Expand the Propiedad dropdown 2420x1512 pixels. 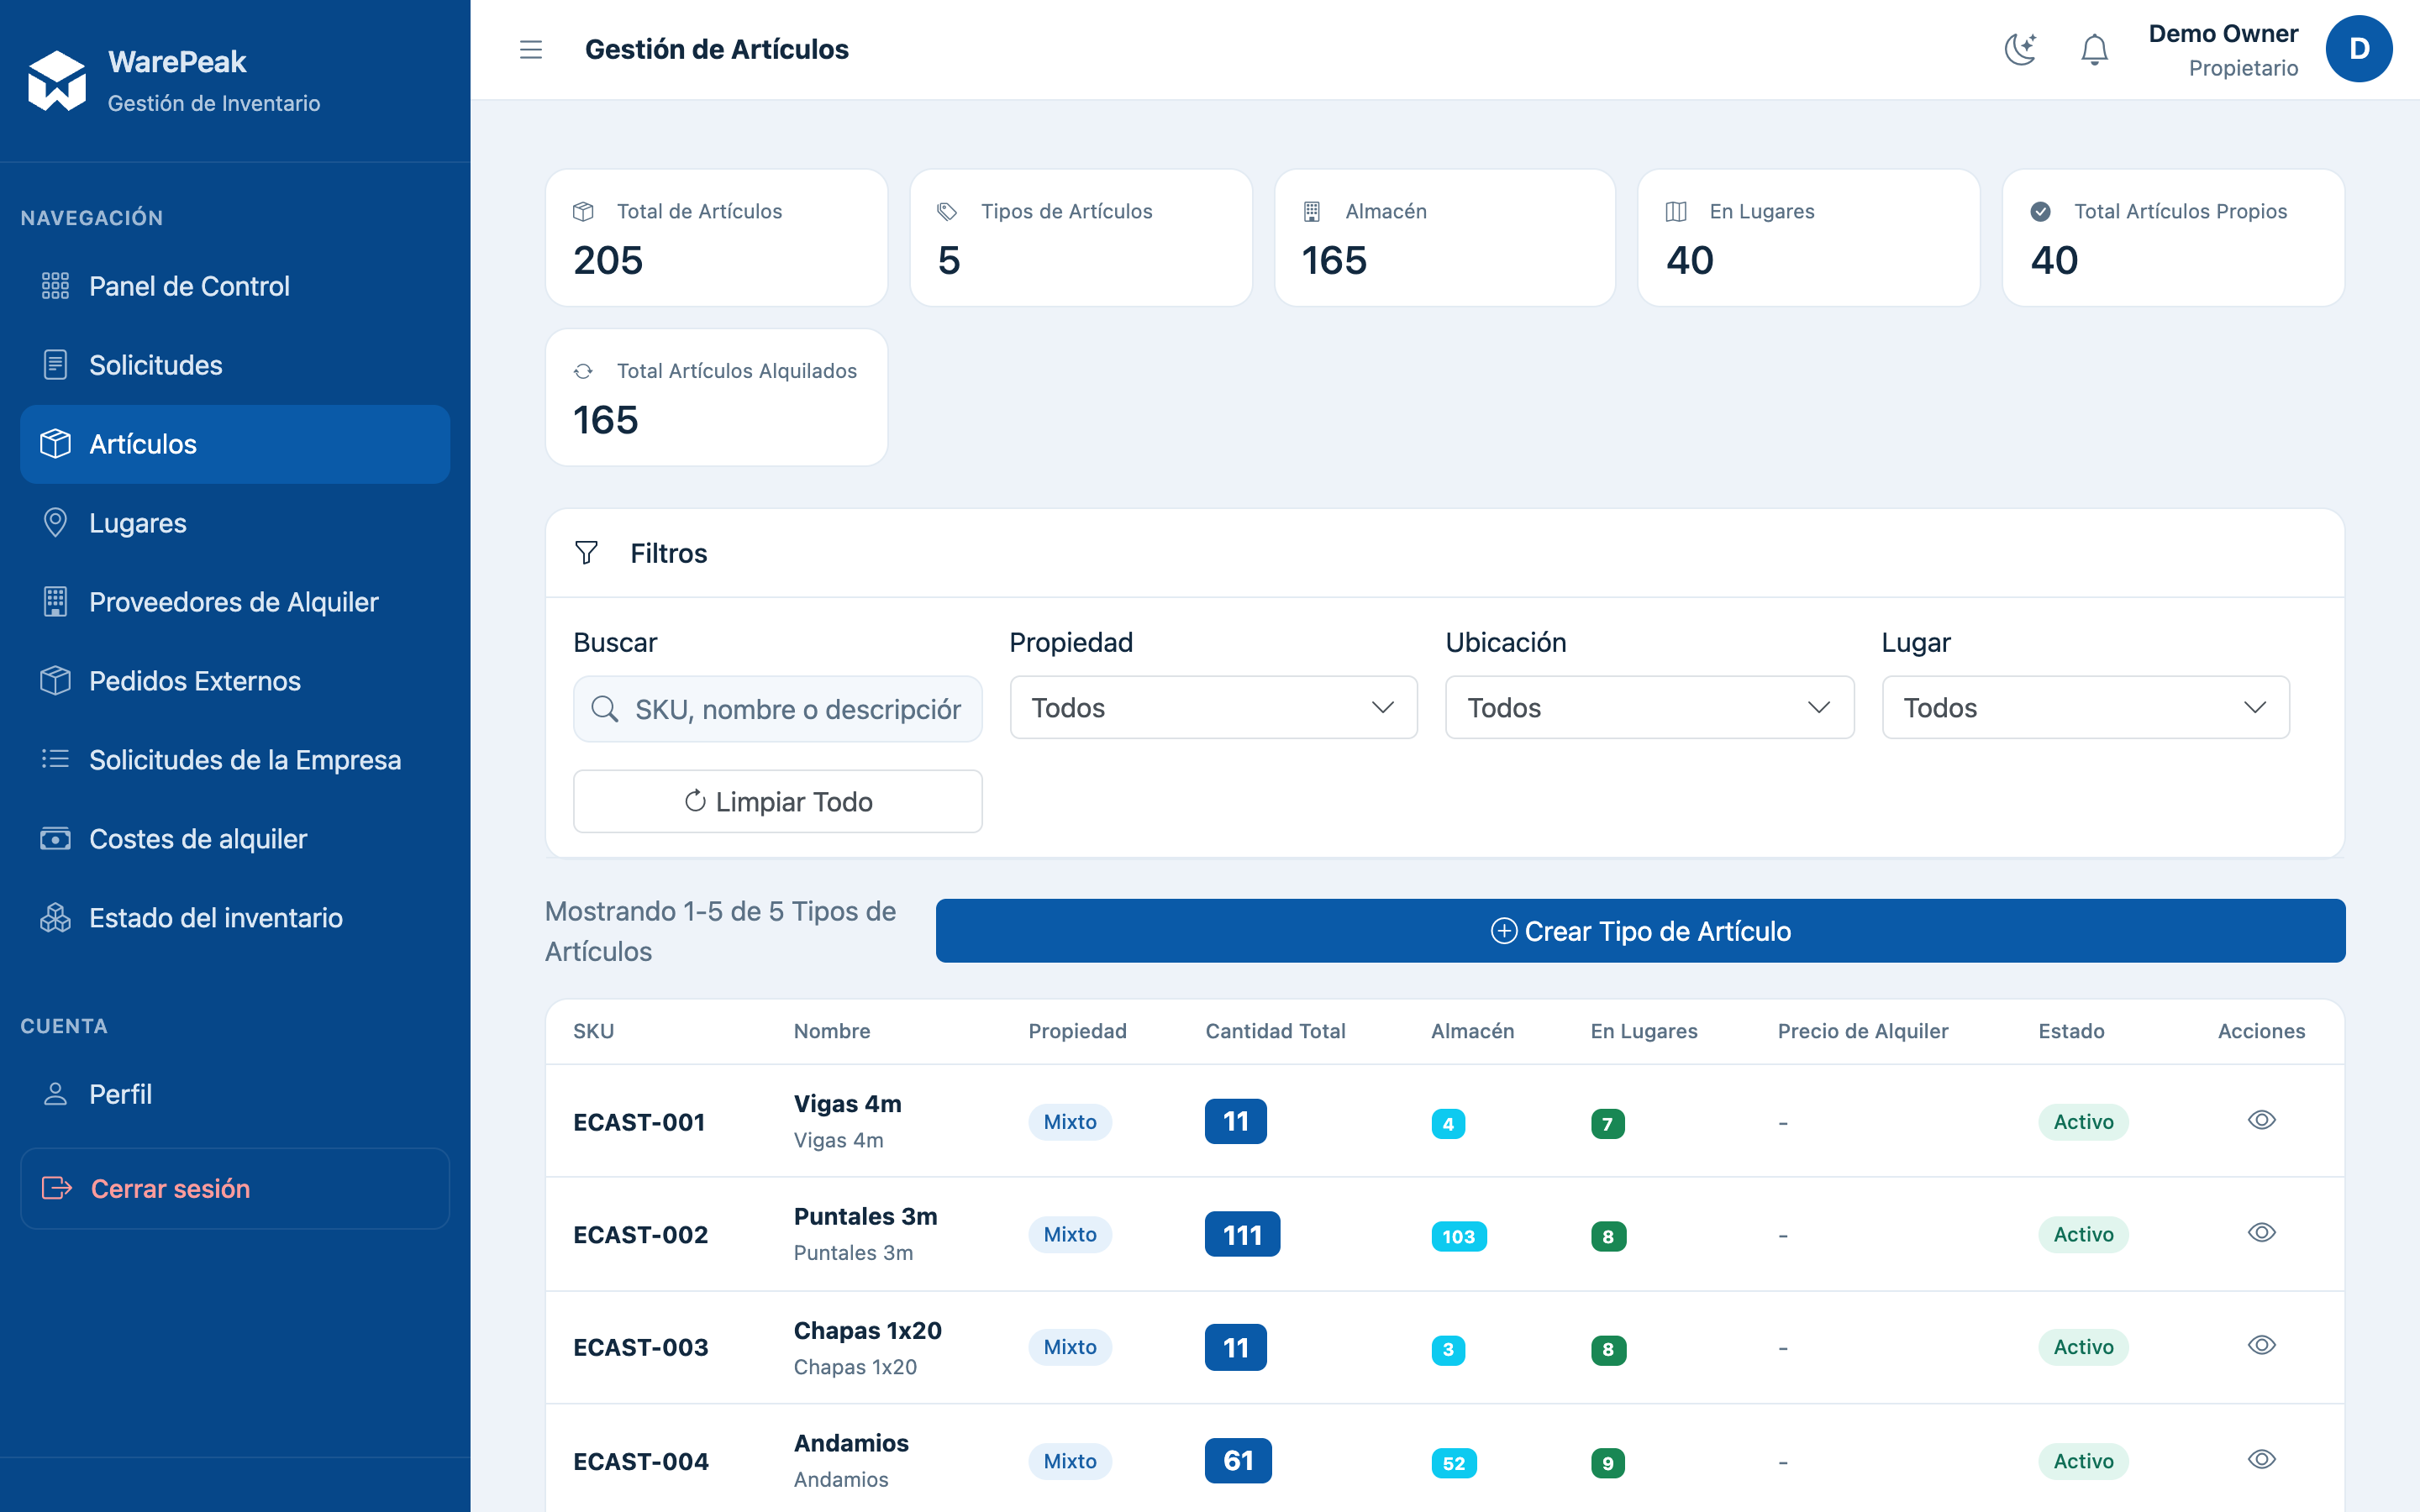[1213, 708]
